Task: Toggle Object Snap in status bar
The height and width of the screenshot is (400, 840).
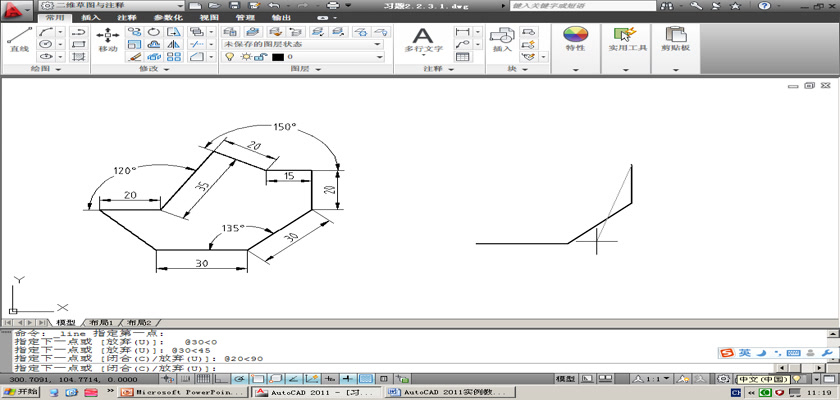Action: (x=258, y=379)
